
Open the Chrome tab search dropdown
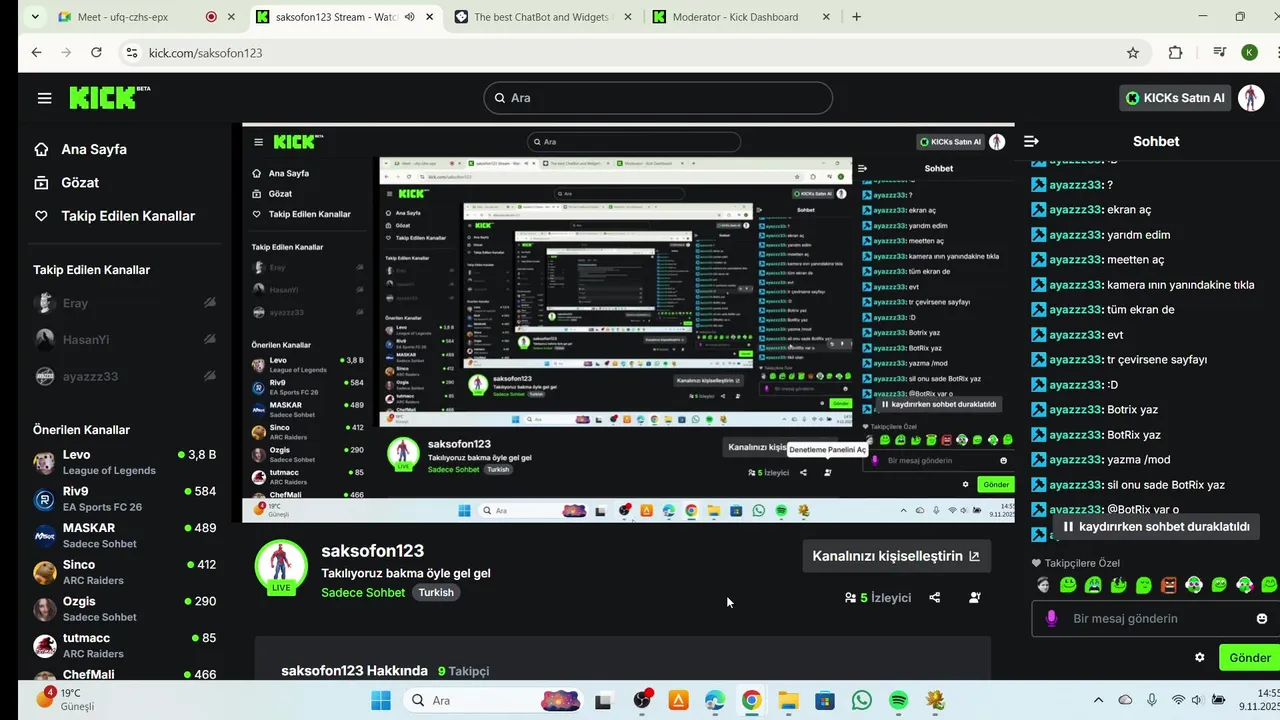pos(36,17)
